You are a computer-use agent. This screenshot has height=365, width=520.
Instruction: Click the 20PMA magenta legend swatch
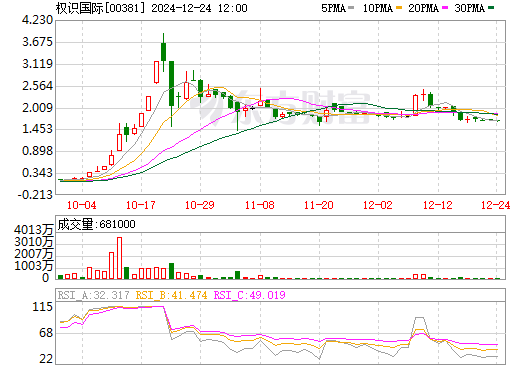[x=445, y=8]
